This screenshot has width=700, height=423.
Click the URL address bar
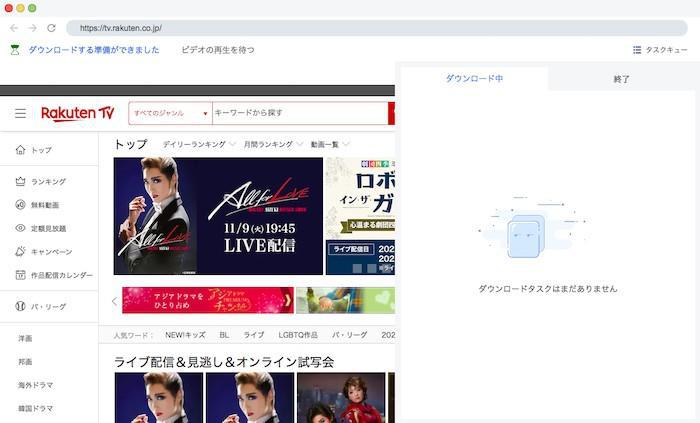coord(377,28)
